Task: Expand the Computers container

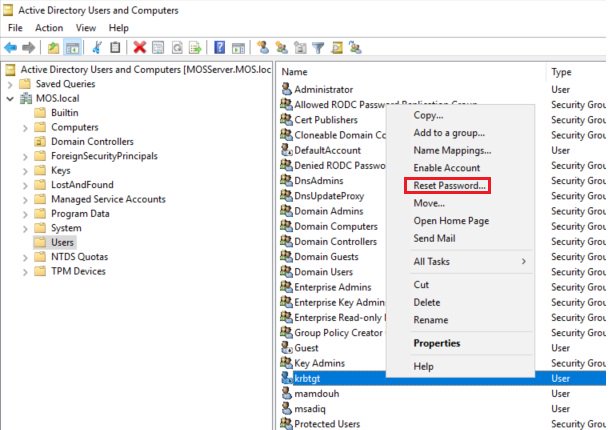Action: click(x=25, y=128)
